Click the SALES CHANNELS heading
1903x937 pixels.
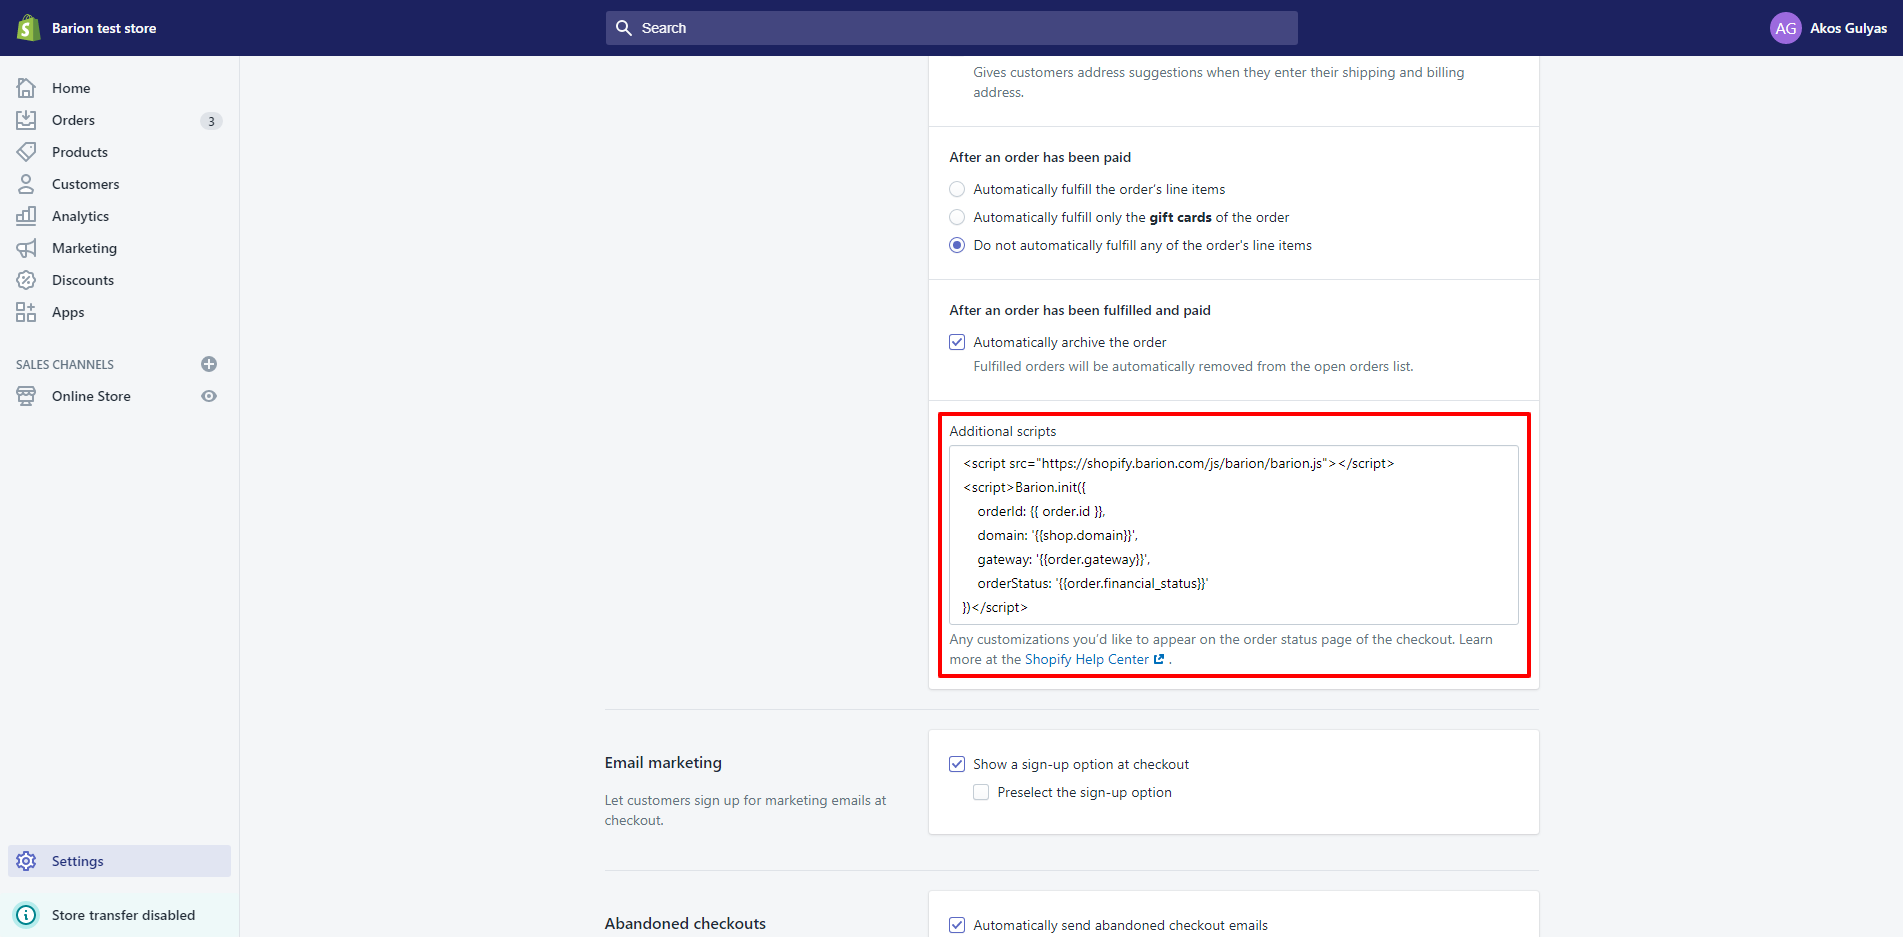pyautogui.click(x=65, y=364)
